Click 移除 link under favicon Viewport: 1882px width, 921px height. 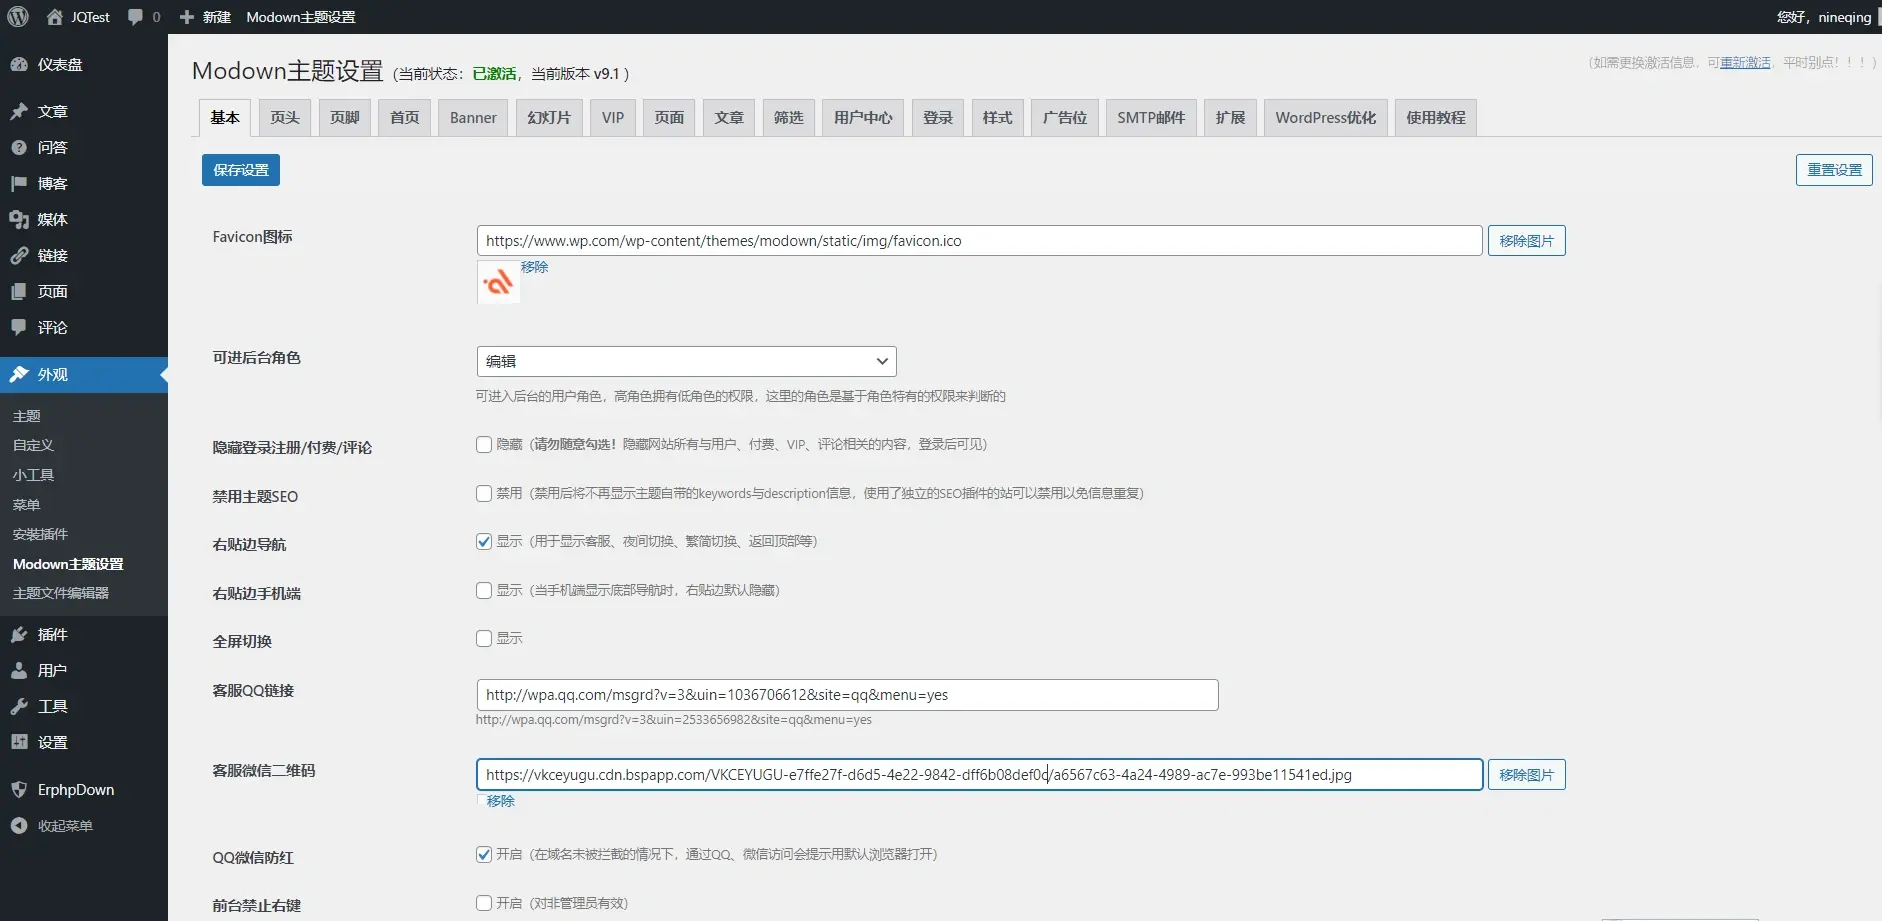535,267
